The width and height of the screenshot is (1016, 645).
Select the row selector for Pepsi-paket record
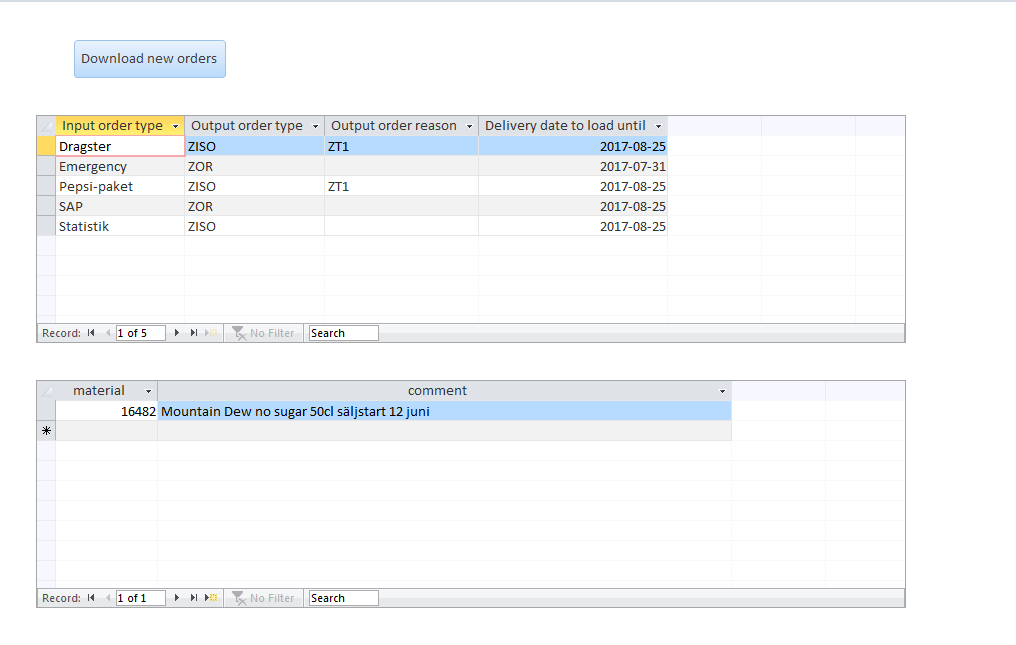click(x=46, y=187)
